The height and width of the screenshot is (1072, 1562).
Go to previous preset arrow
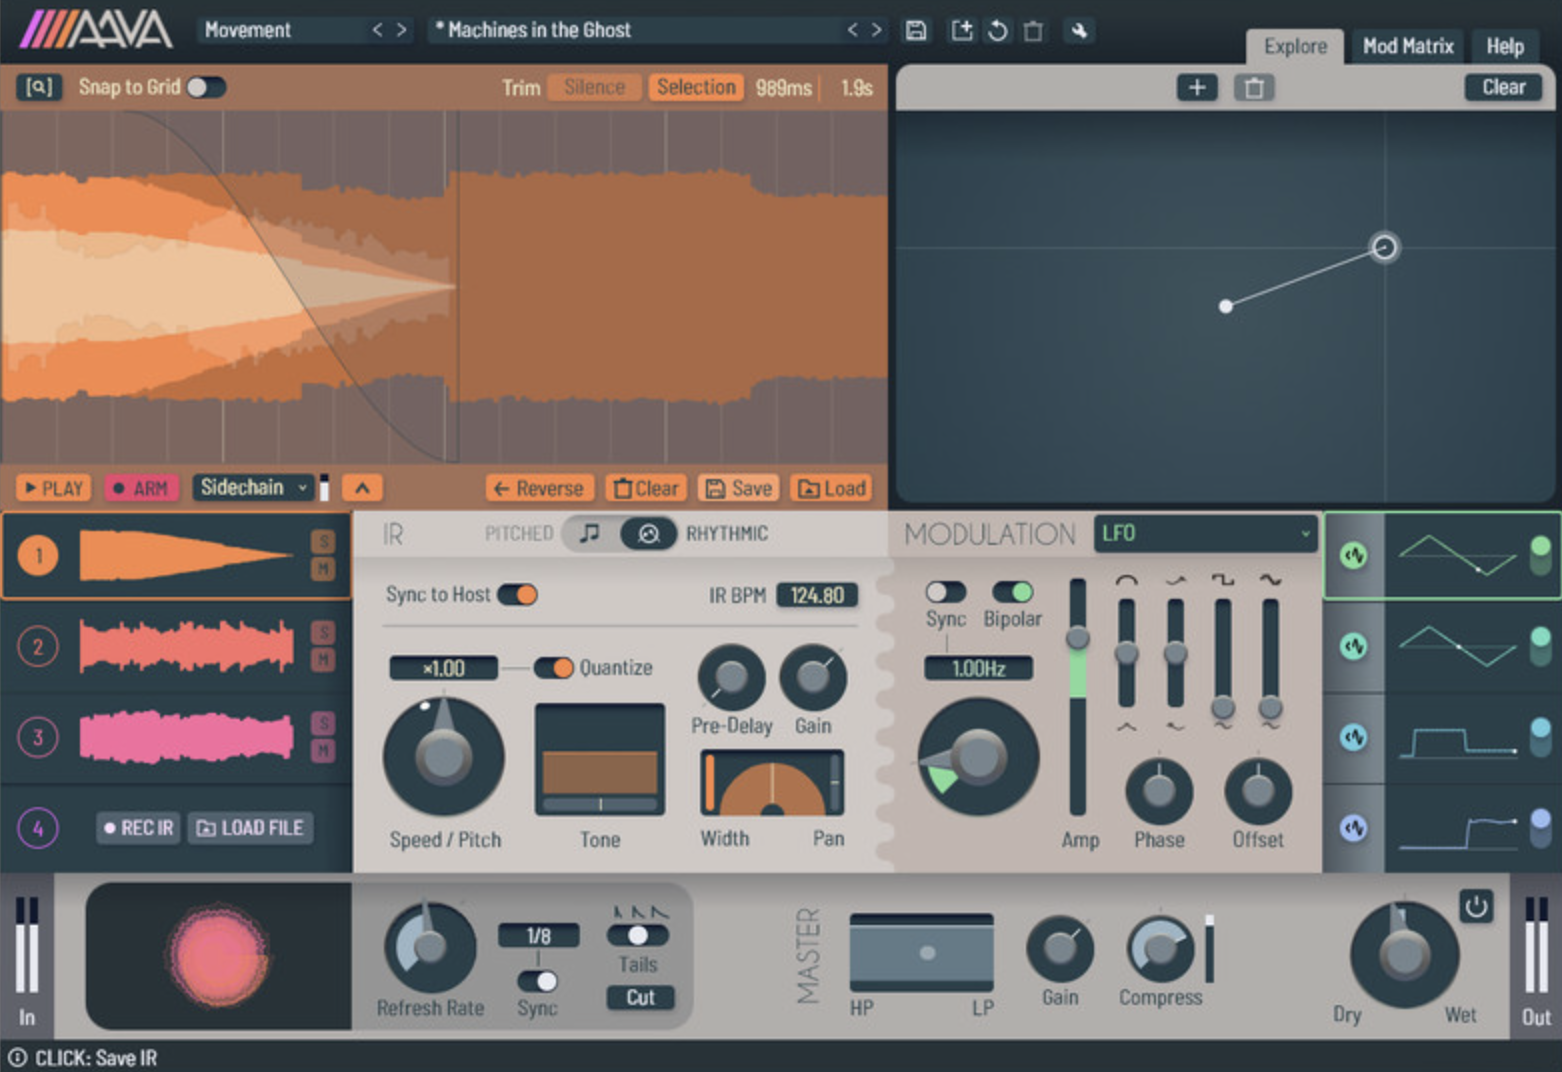pyautogui.click(x=852, y=30)
